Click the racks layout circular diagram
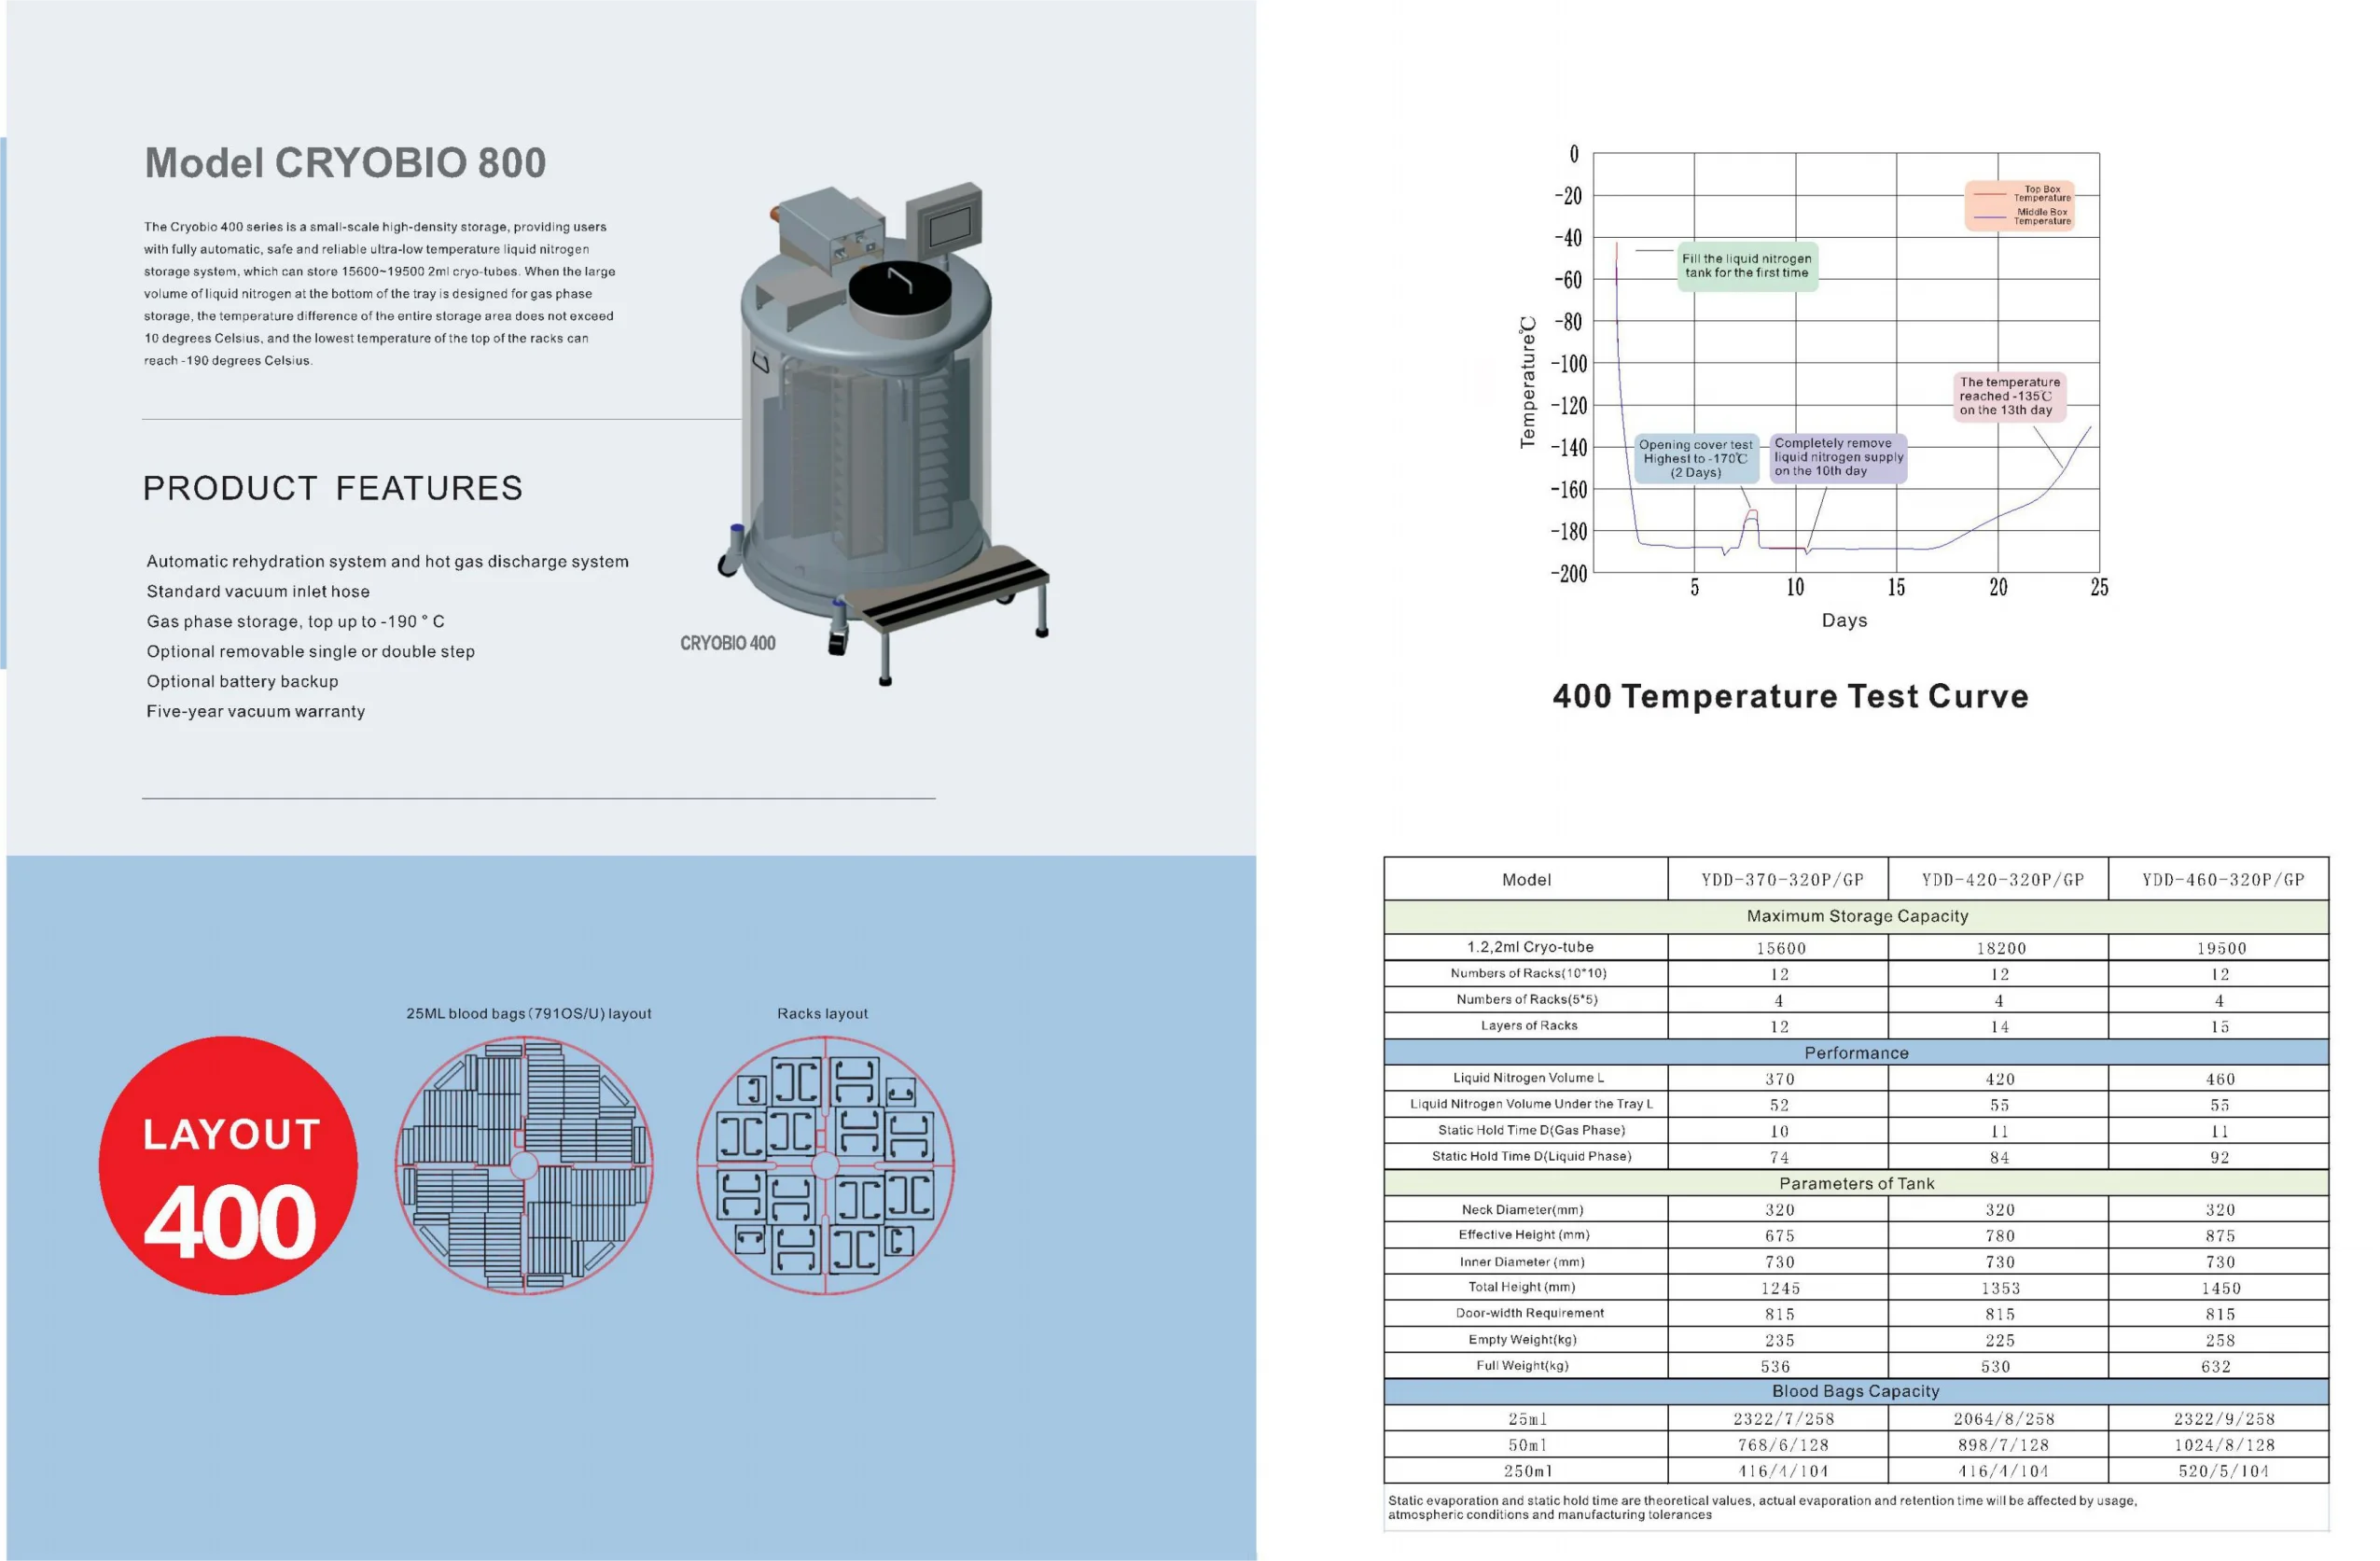Viewport: 2380px width, 1561px height. (825, 1166)
